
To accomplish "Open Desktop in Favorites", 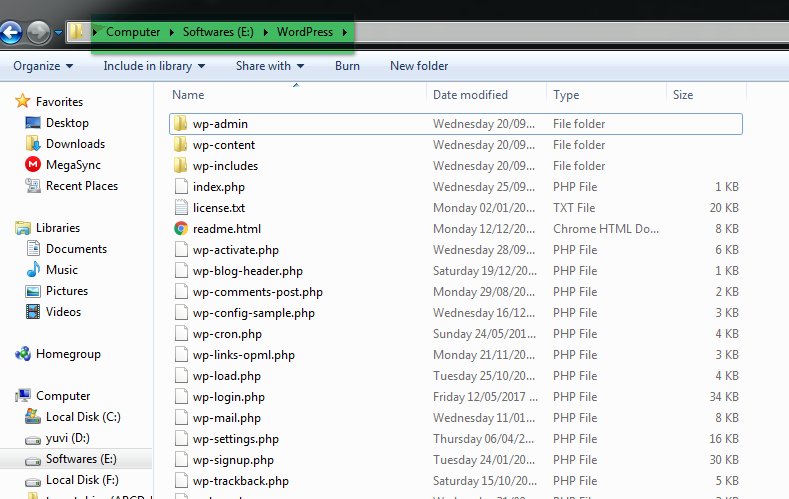I will [67, 123].
